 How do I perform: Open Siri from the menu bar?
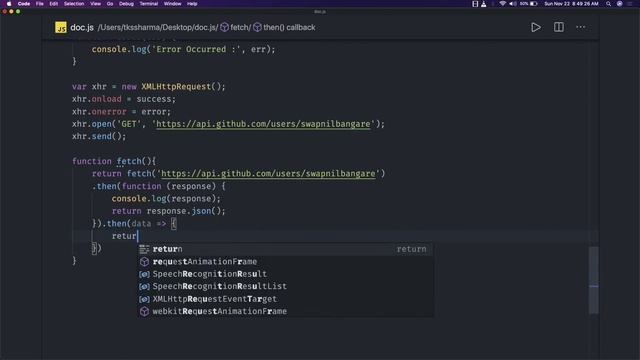620,4
